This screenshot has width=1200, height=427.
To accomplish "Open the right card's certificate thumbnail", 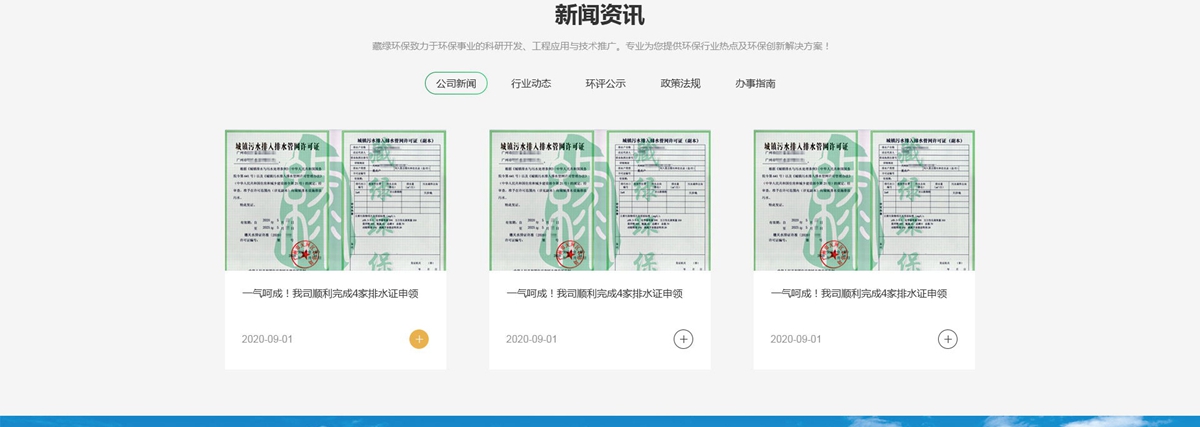I will 864,200.
